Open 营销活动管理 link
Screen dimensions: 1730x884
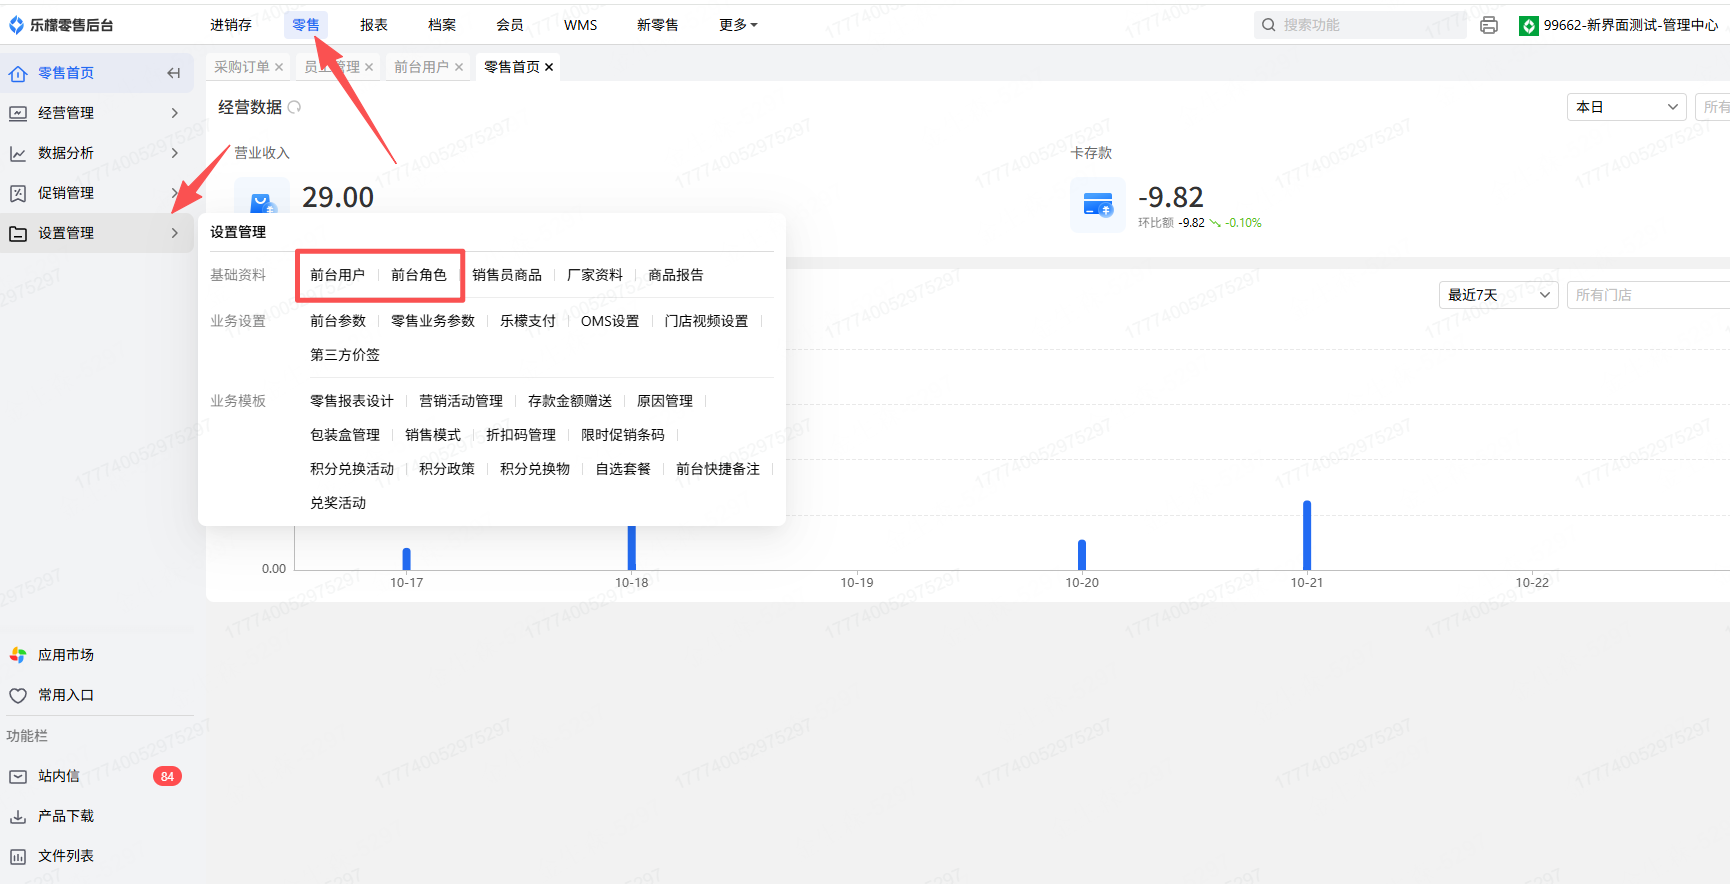pos(461,401)
